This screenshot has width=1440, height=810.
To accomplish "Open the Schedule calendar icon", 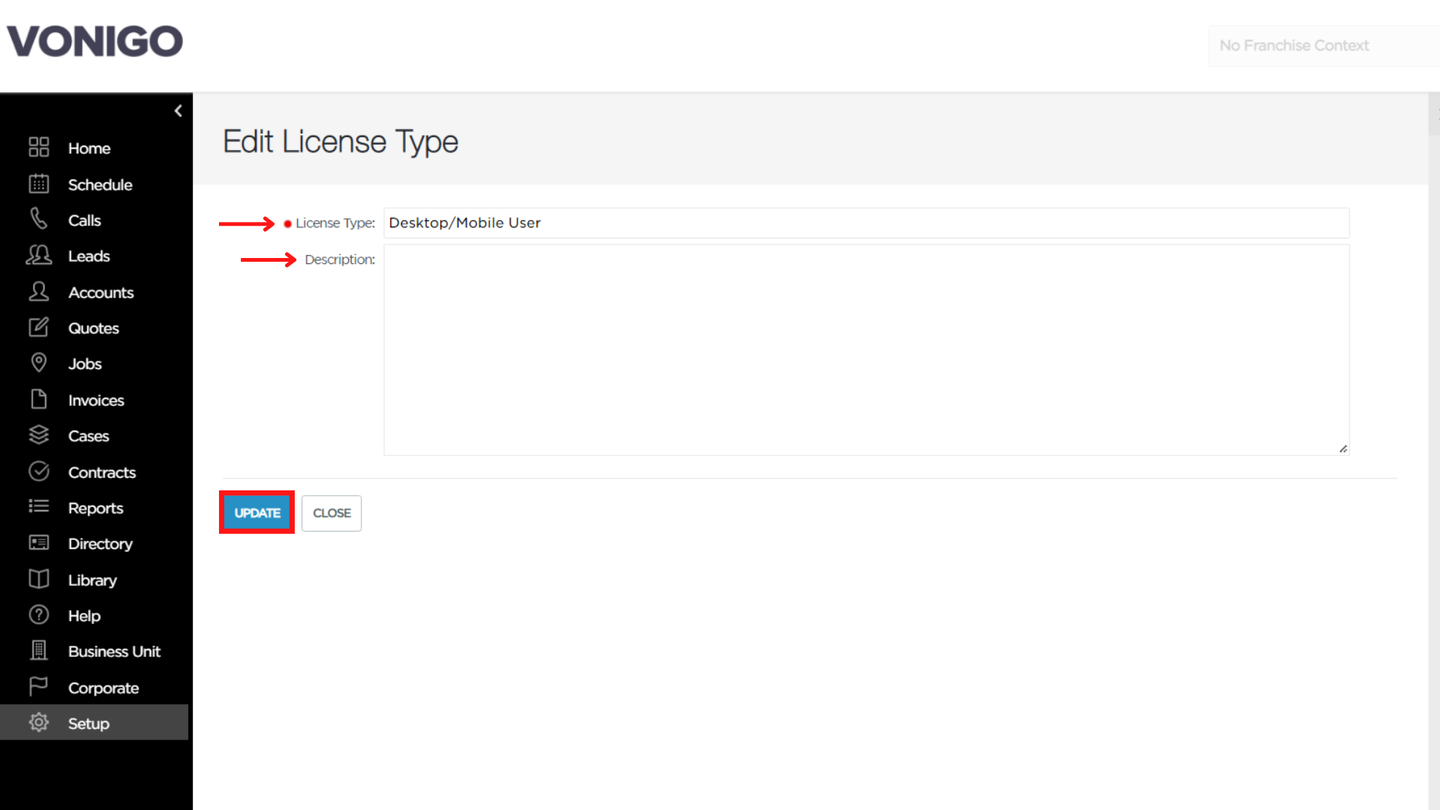I will (39, 184).
